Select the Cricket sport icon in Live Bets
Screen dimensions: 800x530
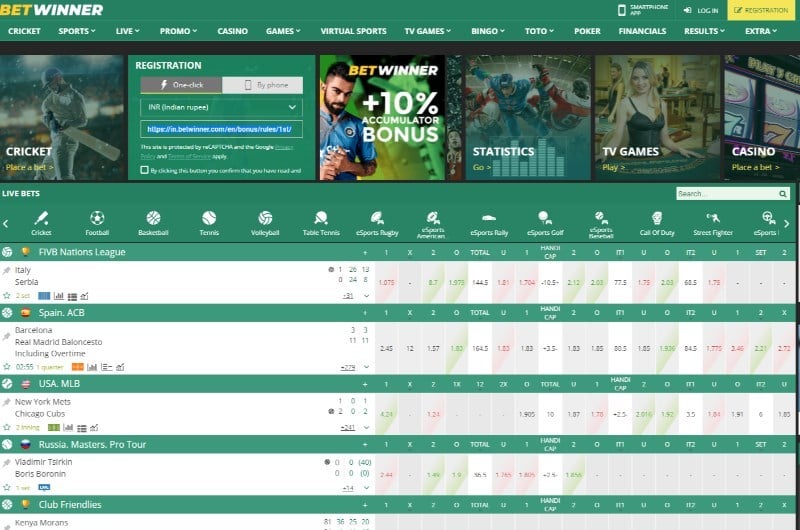41,223
